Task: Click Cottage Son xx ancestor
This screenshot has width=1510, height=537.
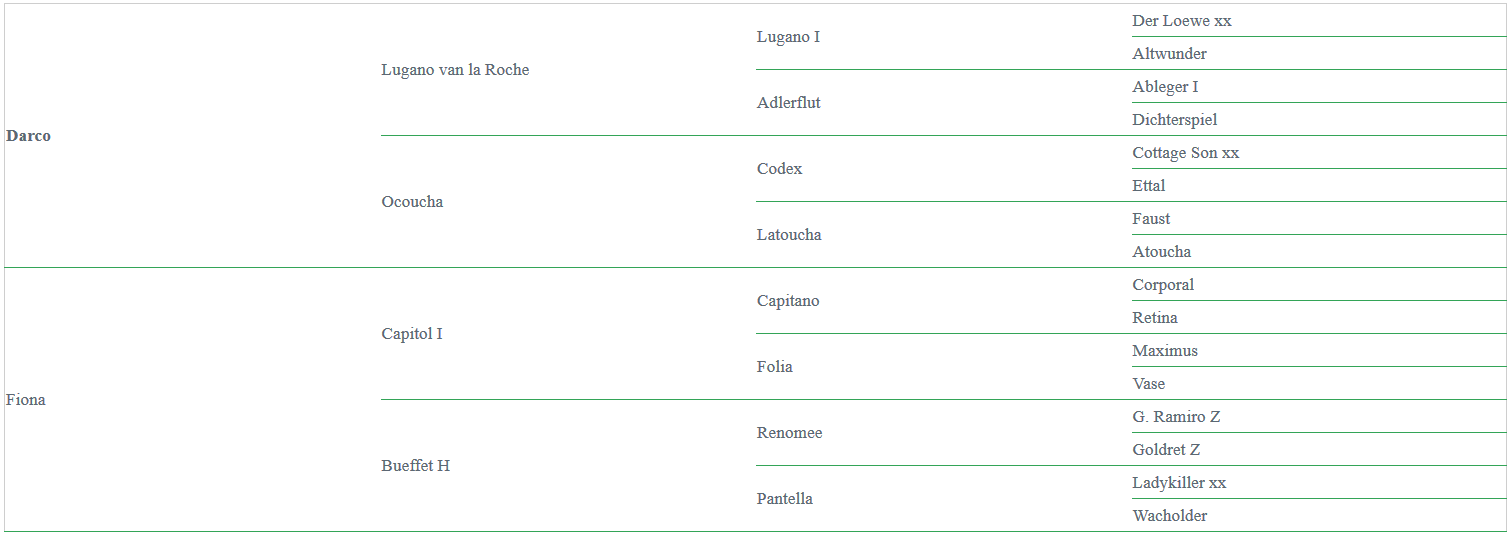Action: [x=1186, y=153]
